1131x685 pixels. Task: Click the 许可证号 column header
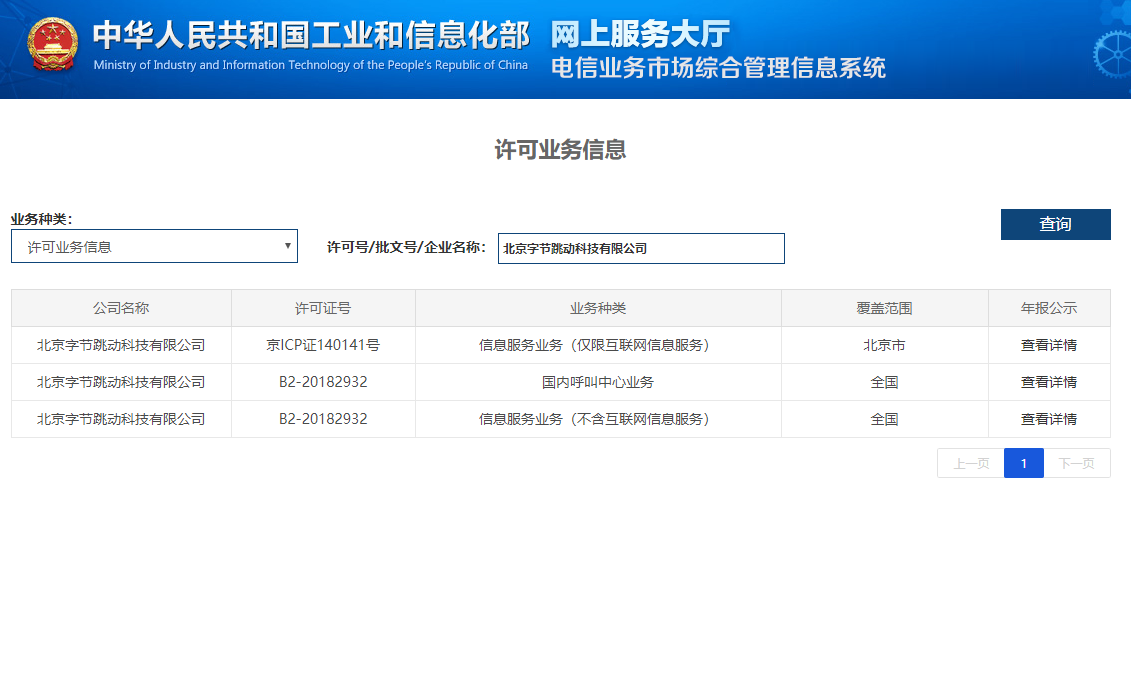[x=323, y=308]
